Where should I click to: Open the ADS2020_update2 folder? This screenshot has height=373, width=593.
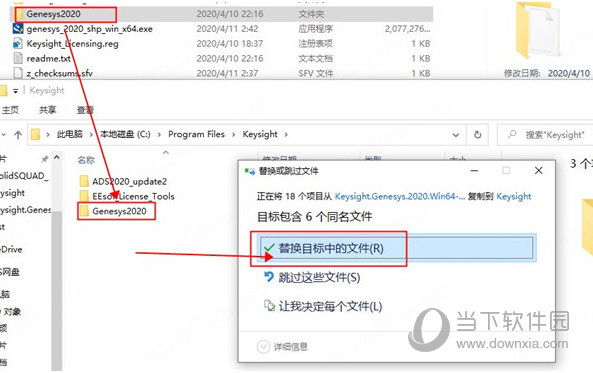129,182
